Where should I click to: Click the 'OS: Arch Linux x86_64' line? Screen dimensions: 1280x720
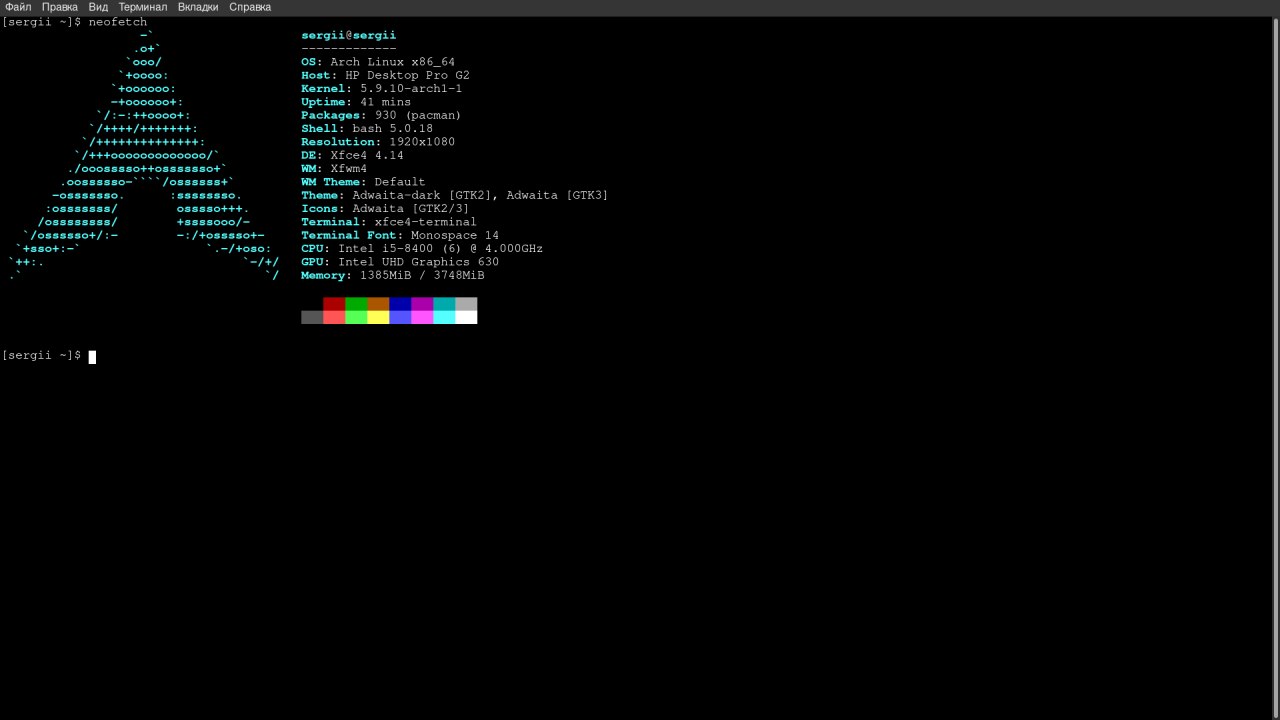[x=378, y=62]
